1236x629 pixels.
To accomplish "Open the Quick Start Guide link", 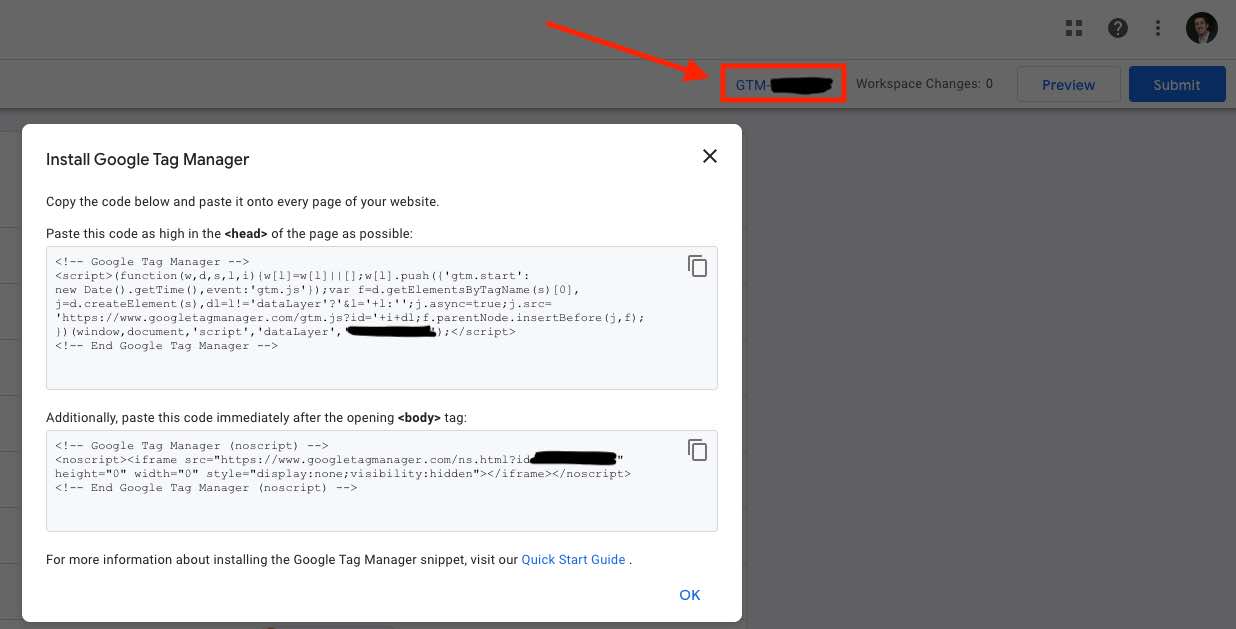I will tap(573, 560).
